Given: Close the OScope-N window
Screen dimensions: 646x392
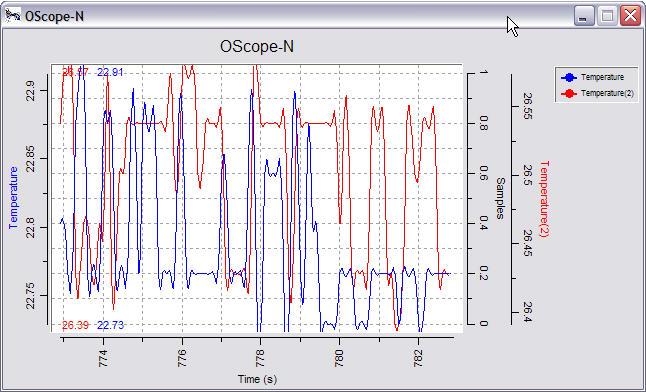Looking at the screenshot, I should point(631,16).
